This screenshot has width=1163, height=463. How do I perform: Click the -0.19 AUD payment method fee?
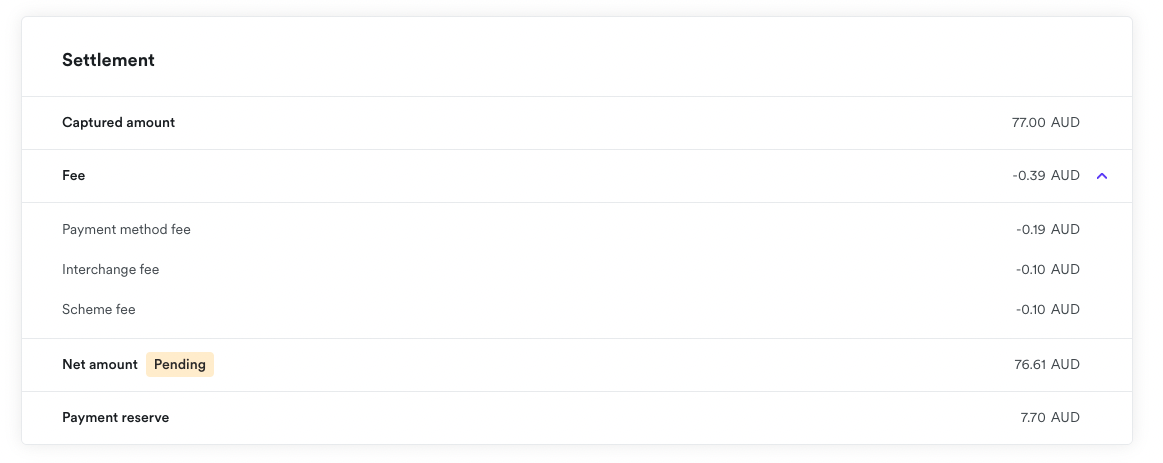1047,230
